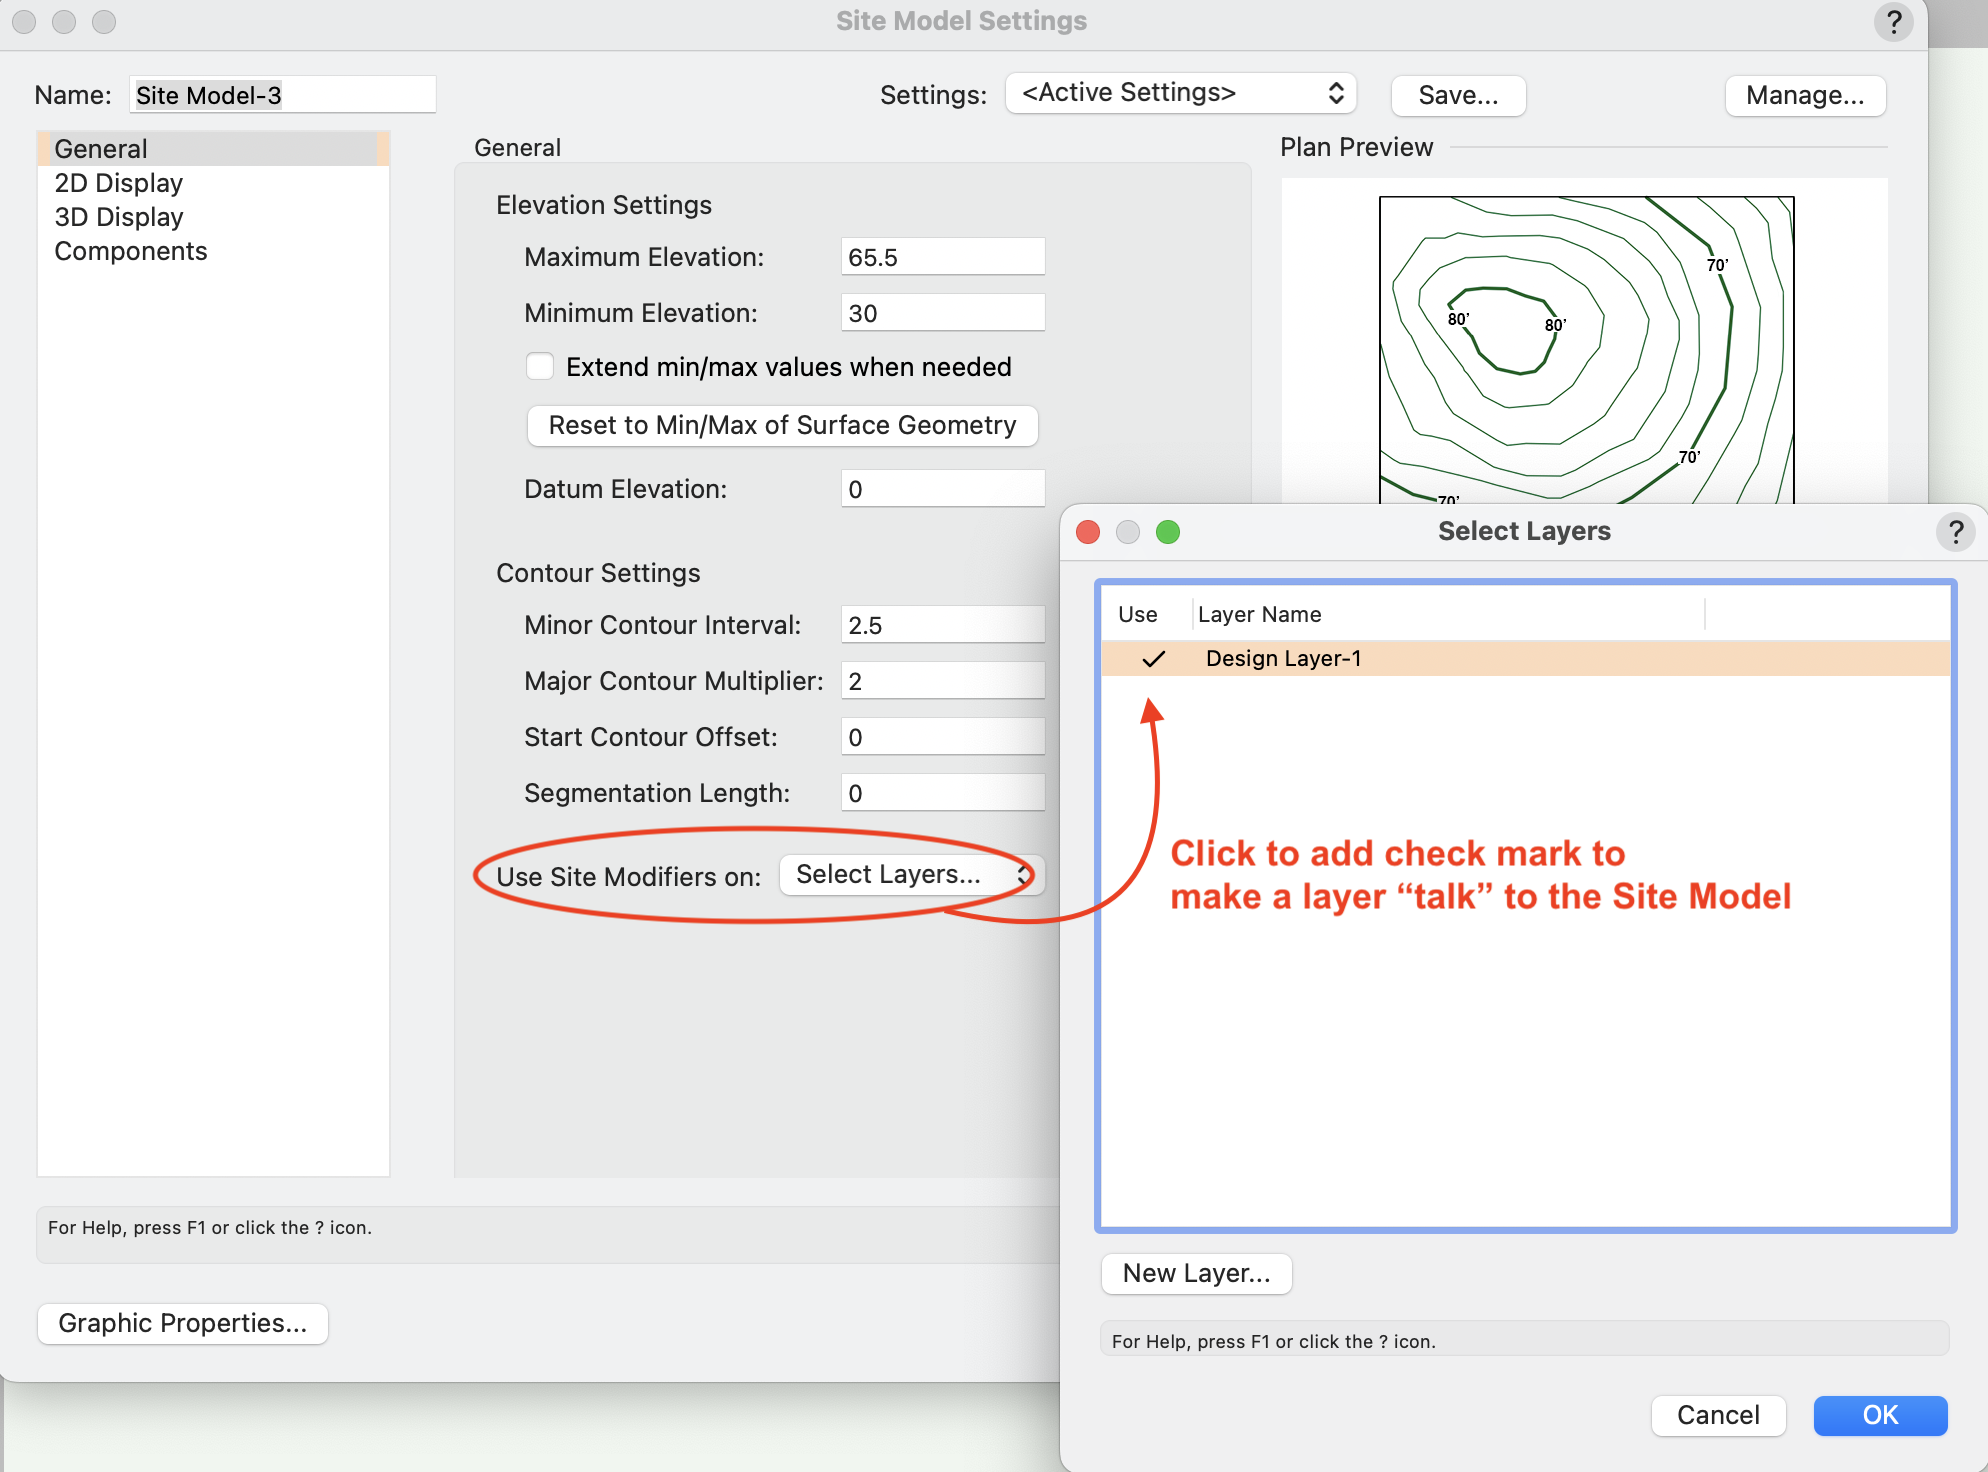
Task: Enable Extend min/max values when needed
Action: point(540,367)
